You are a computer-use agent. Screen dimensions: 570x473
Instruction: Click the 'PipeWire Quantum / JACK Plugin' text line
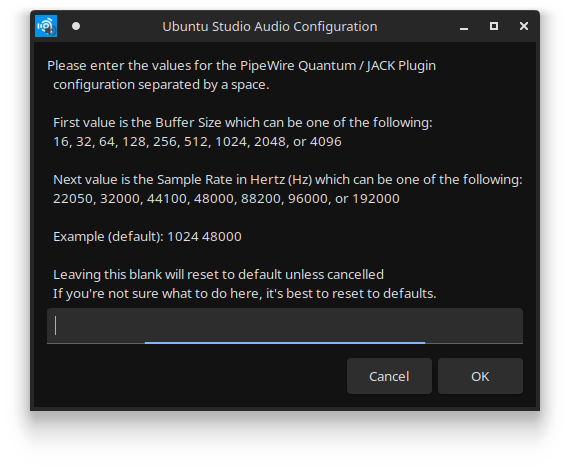point(241,66)
